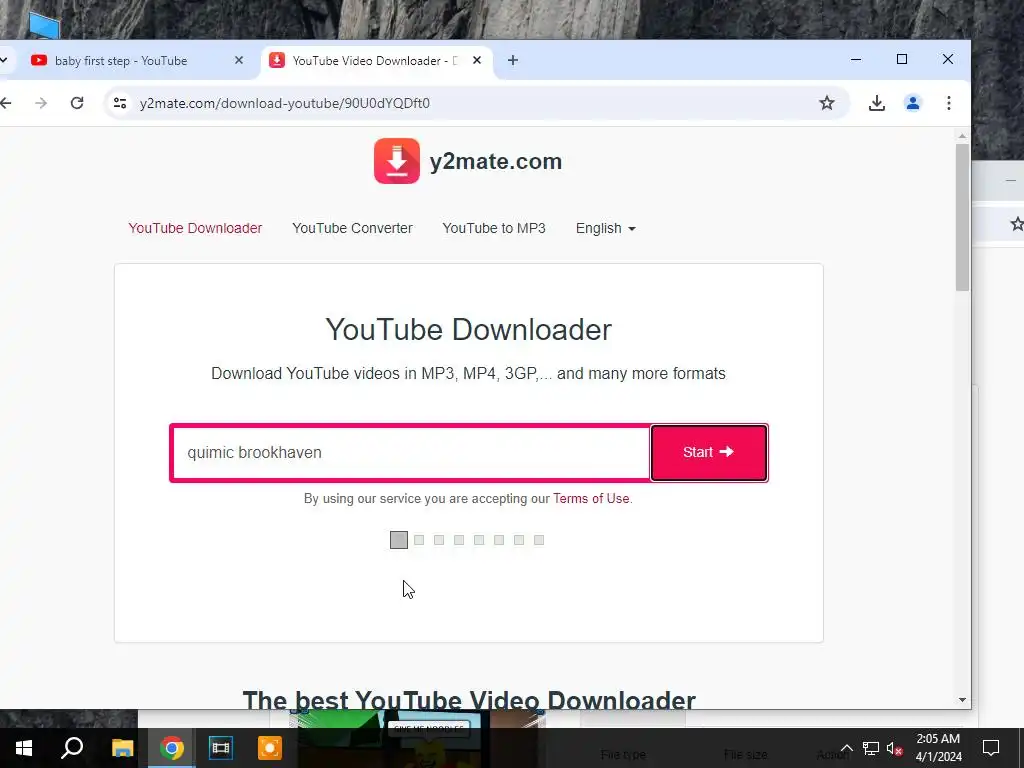Open YouTube Converter nav link
Screen dimensions: 1024x768
pos(352,228)
